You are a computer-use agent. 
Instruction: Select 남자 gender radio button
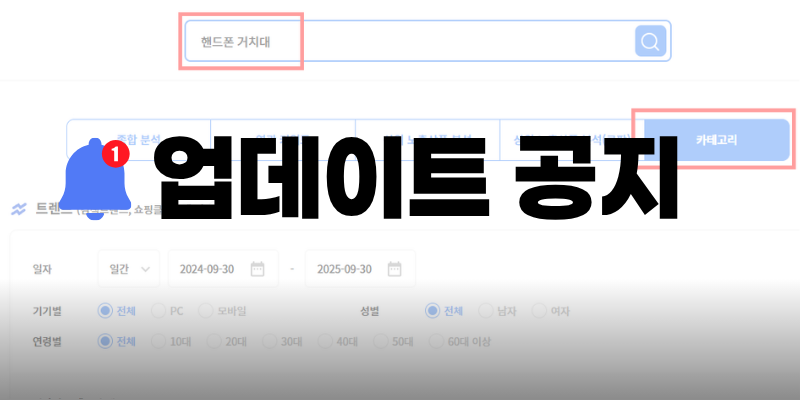(x=486, y=311)
